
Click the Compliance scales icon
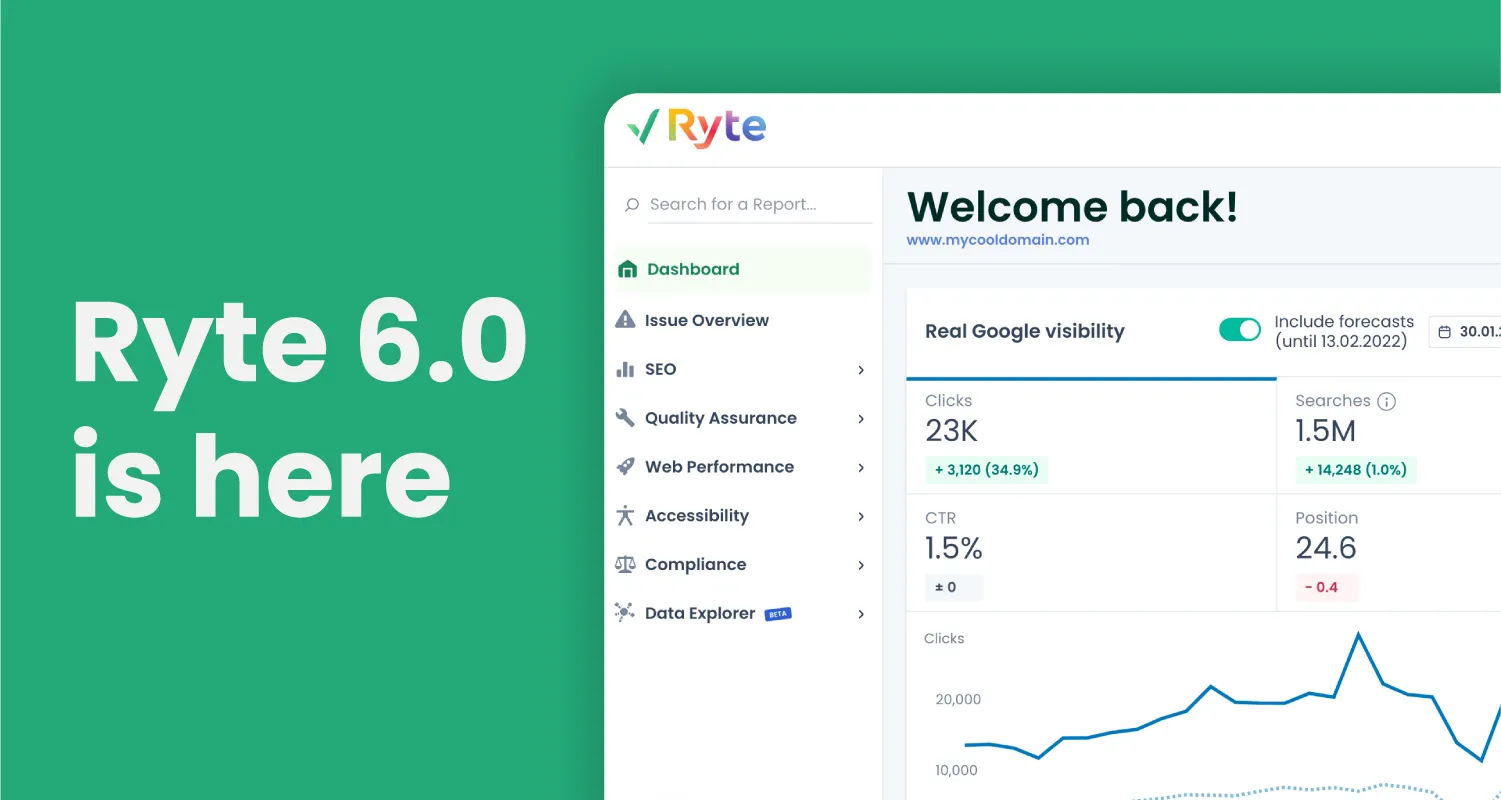pyautogui.click(x=625, y=564)
